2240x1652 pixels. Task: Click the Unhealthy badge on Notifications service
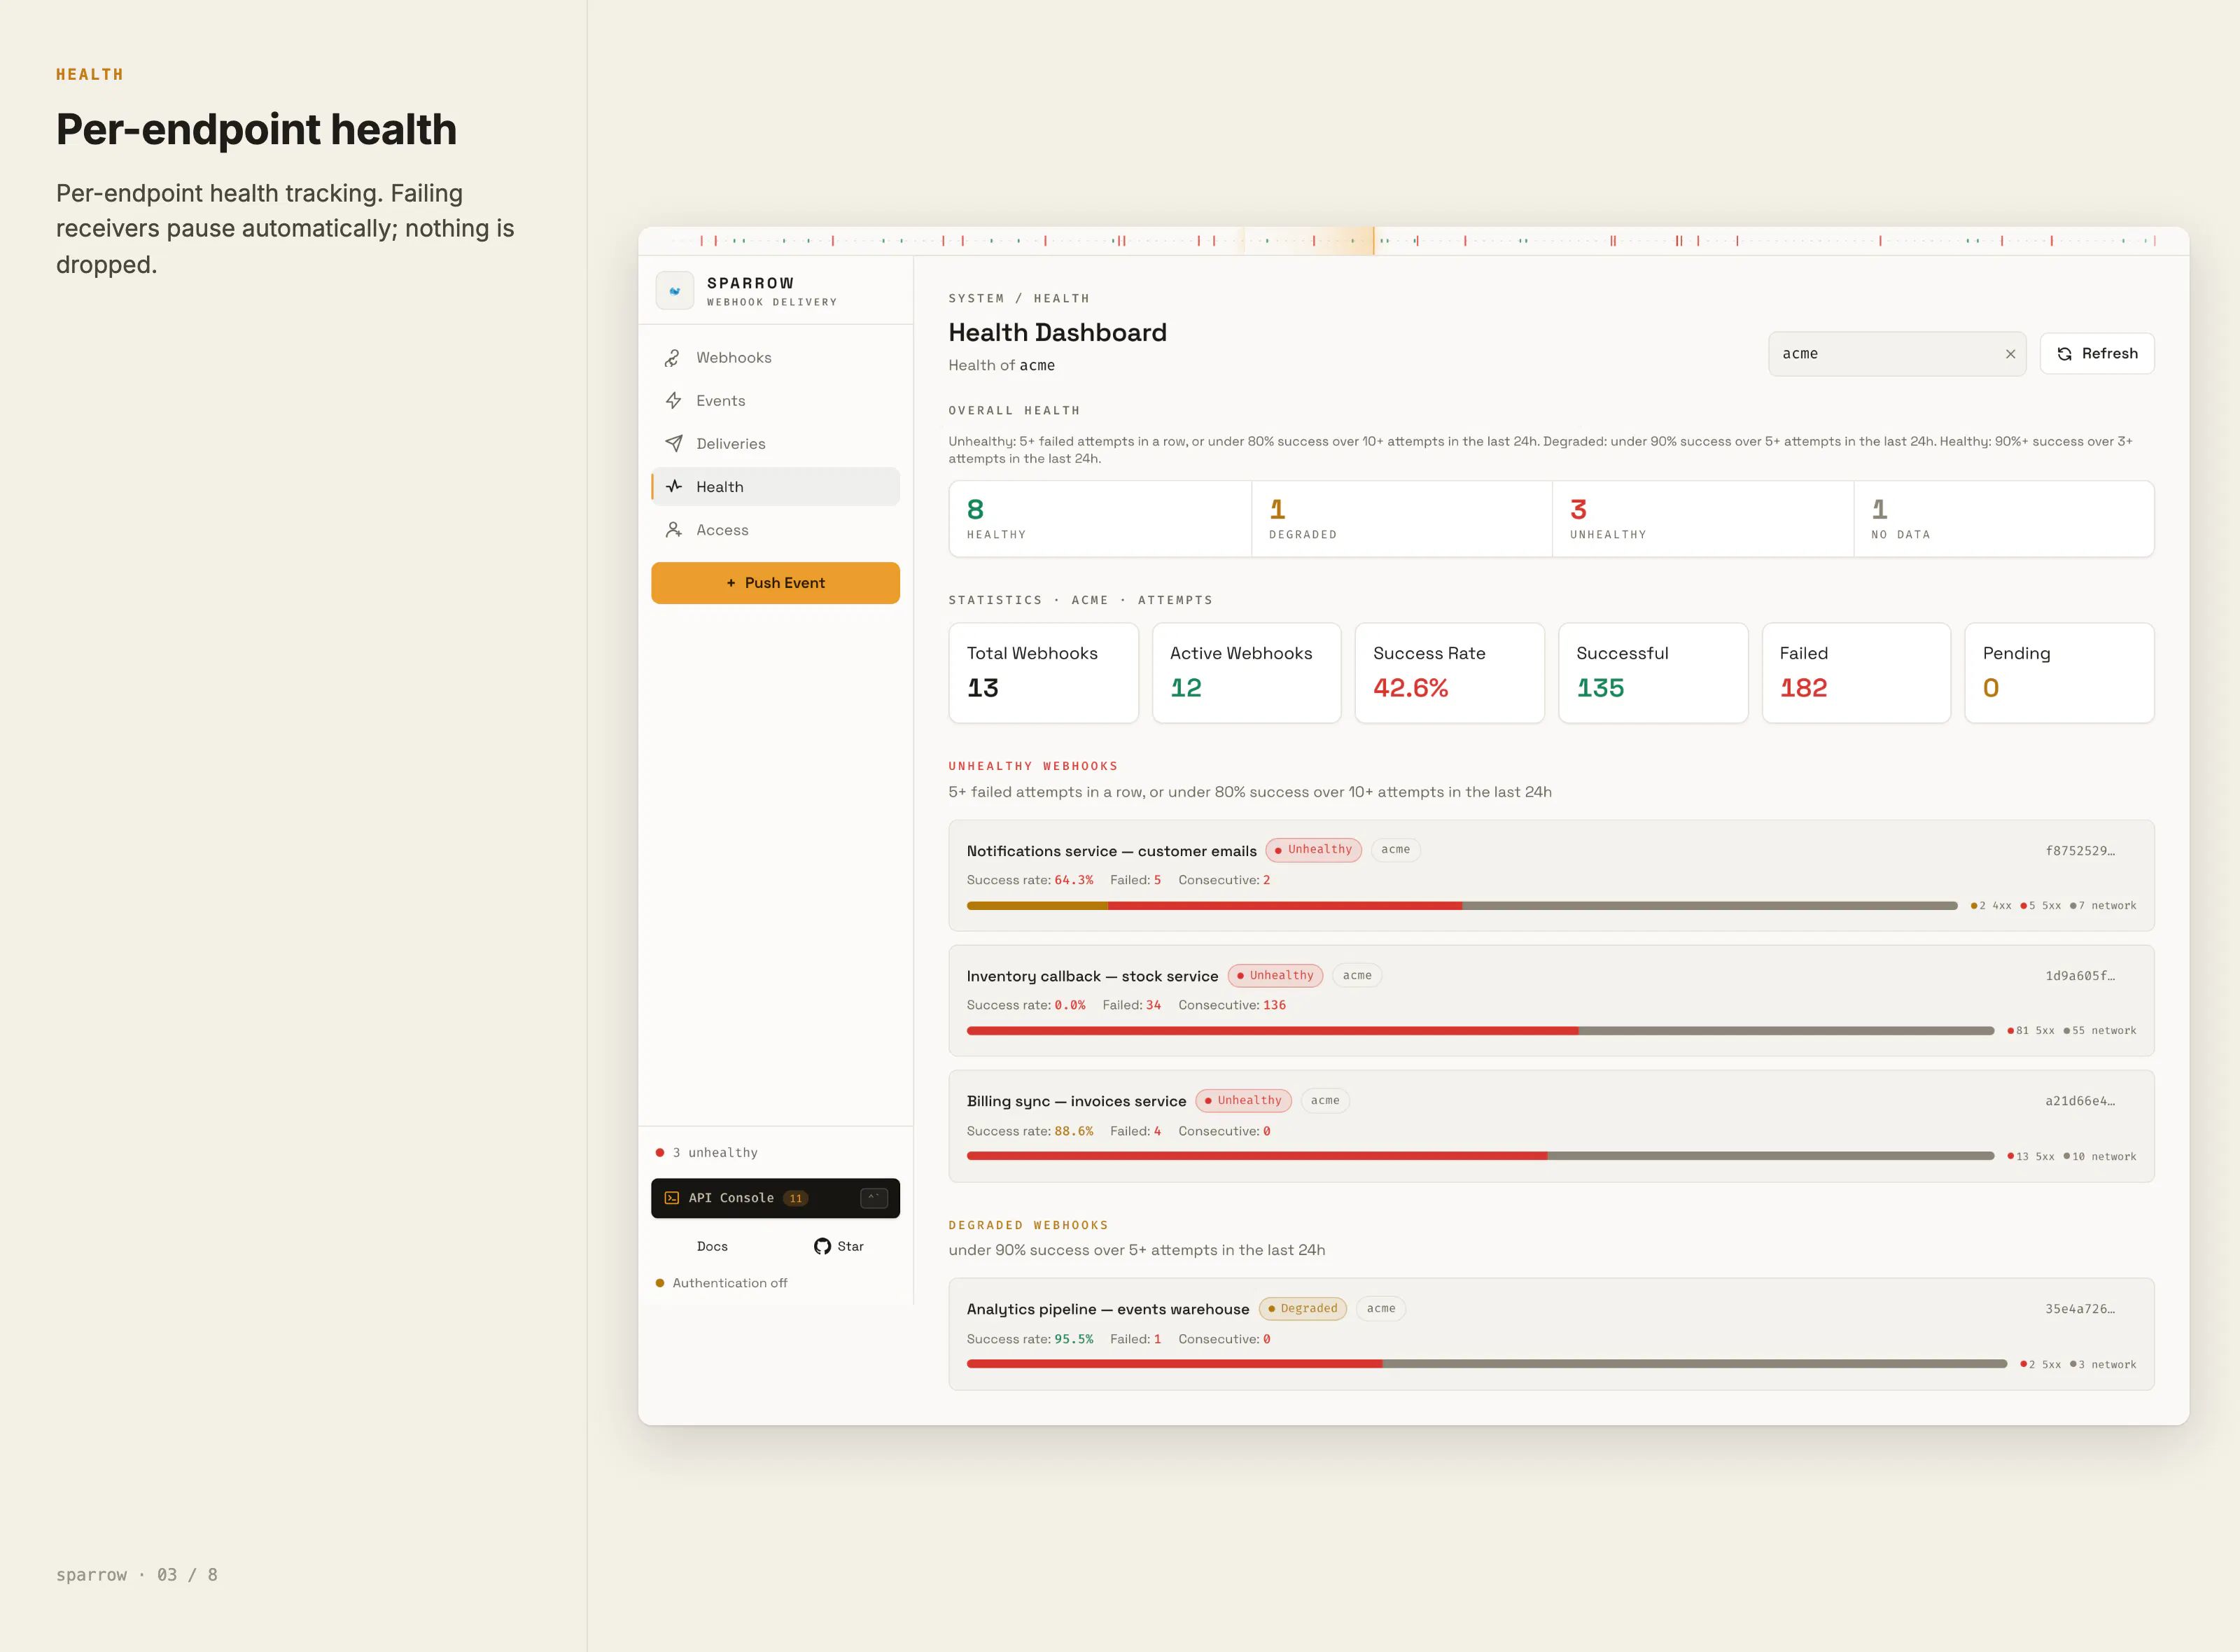1314,850
